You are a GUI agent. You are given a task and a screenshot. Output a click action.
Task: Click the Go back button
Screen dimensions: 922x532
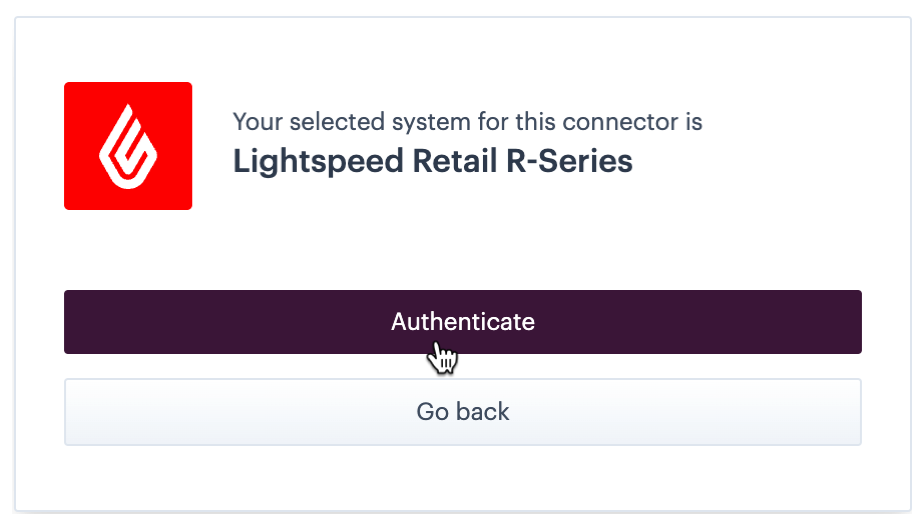[x=462, y=412]
